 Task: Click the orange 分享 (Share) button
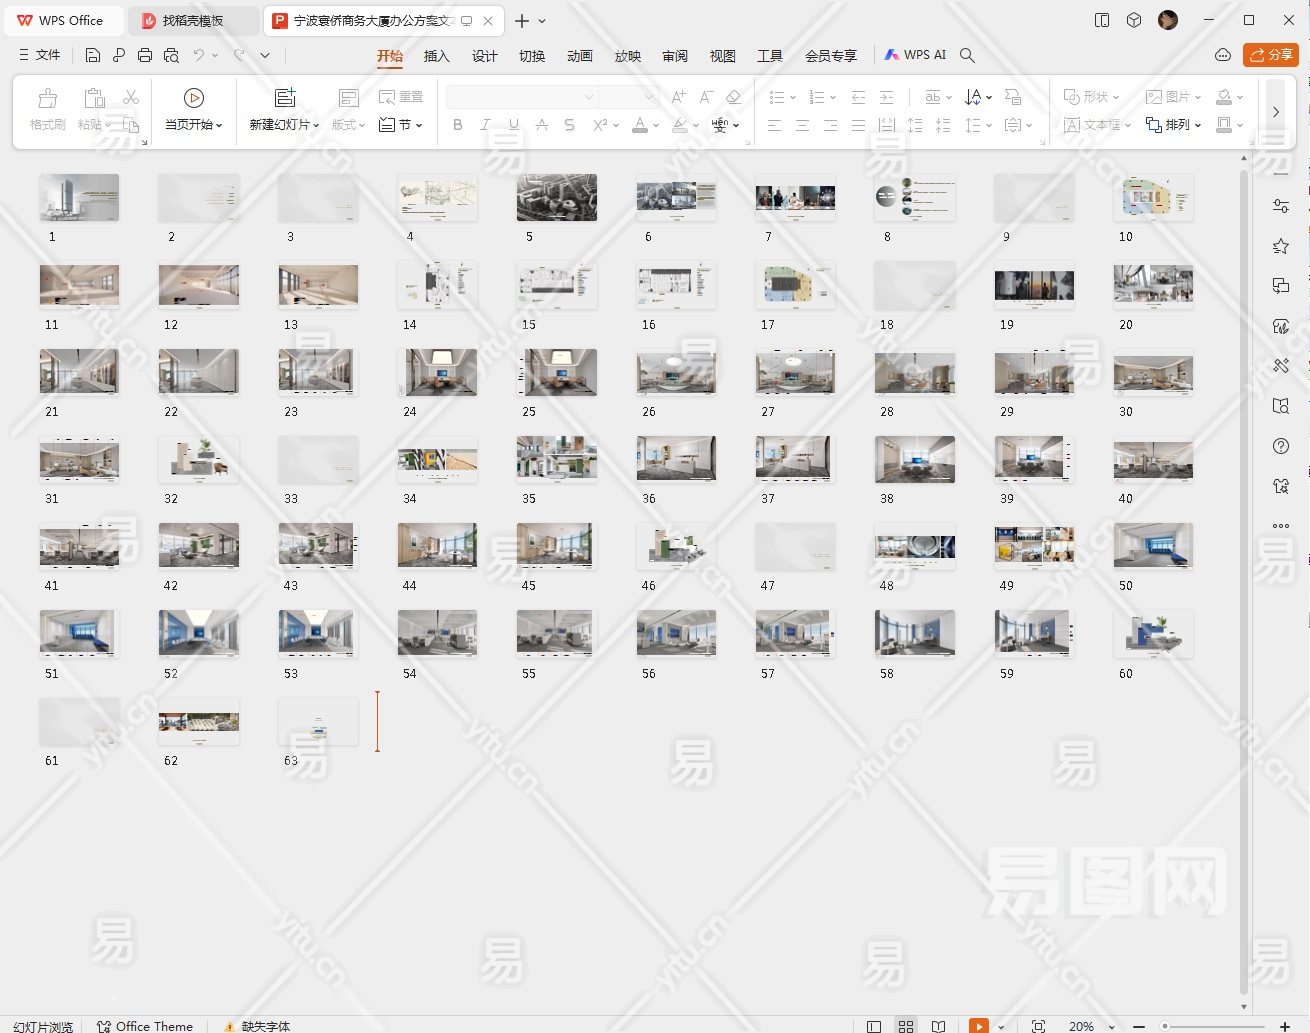pyautogui.click(x=1270, y=55)
